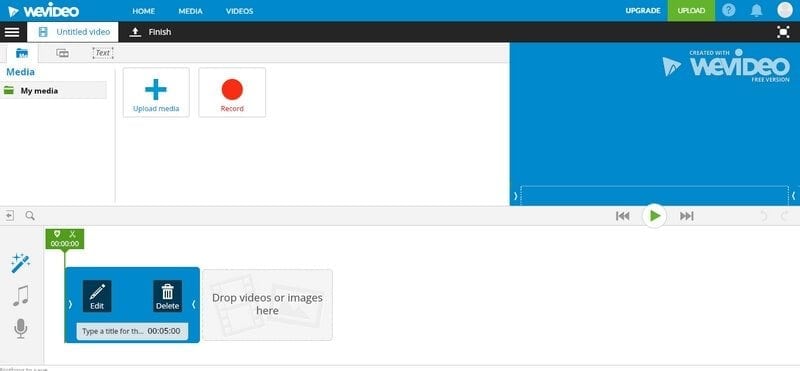800x371 pixels.
Task: Collapse the media panel arrow icon
Action: [10, 216]
